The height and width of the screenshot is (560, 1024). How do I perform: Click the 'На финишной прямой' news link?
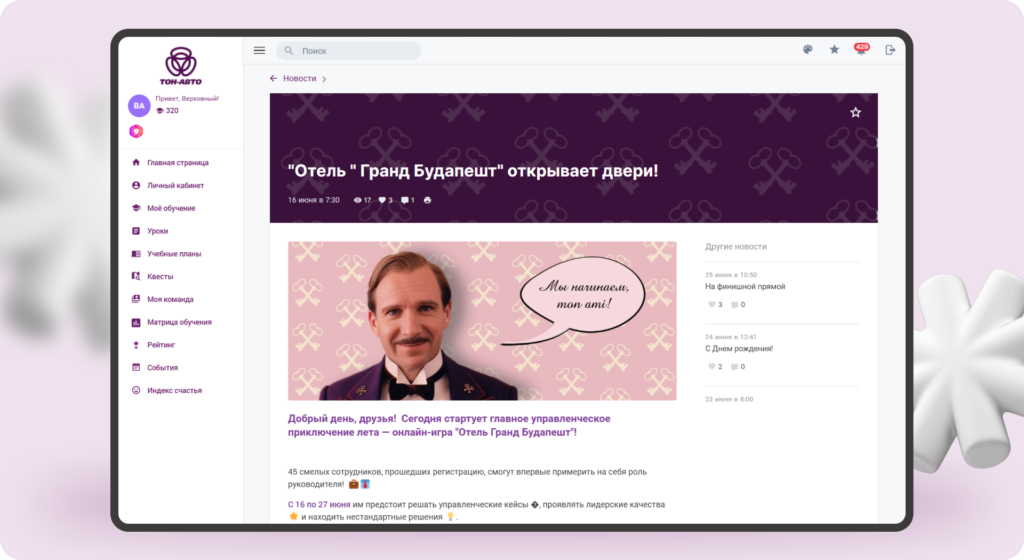(x=745, y=287)
